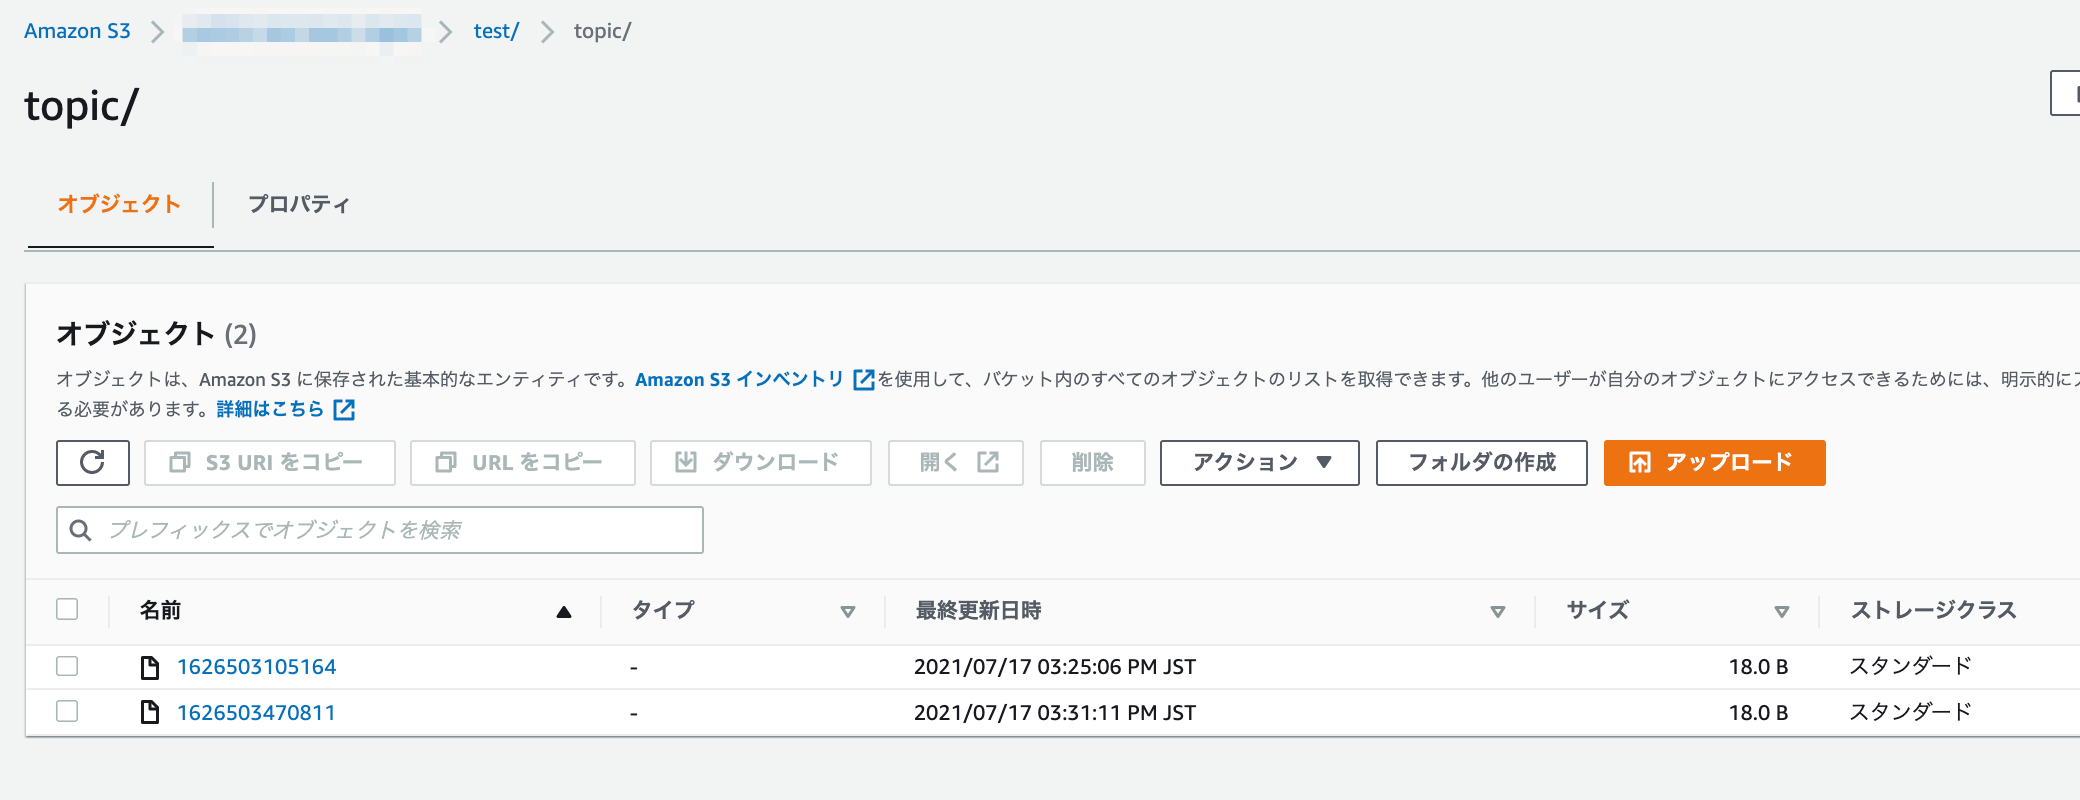Viewport: 2080px width, 800px height.
Task: Click the file icon beside 1626503105164
Action: coord(150,667)
